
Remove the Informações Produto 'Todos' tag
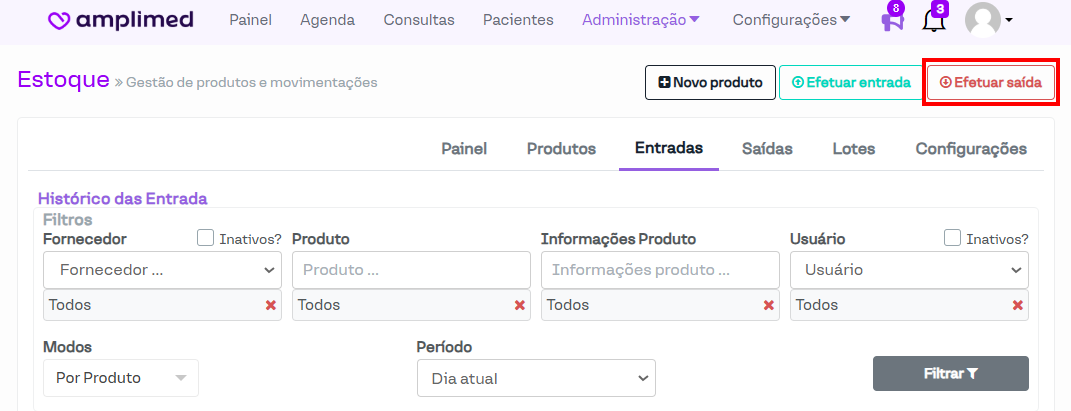tap(768, 305)
